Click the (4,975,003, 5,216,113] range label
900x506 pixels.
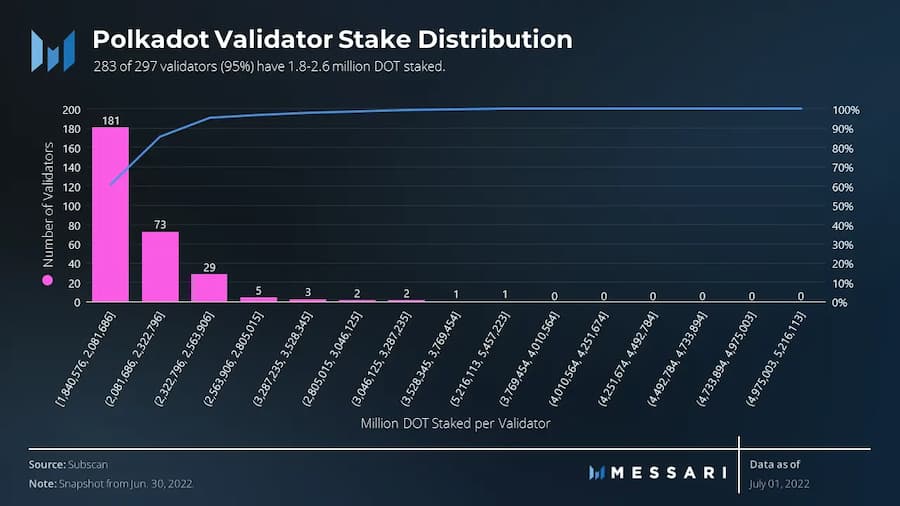775,359
